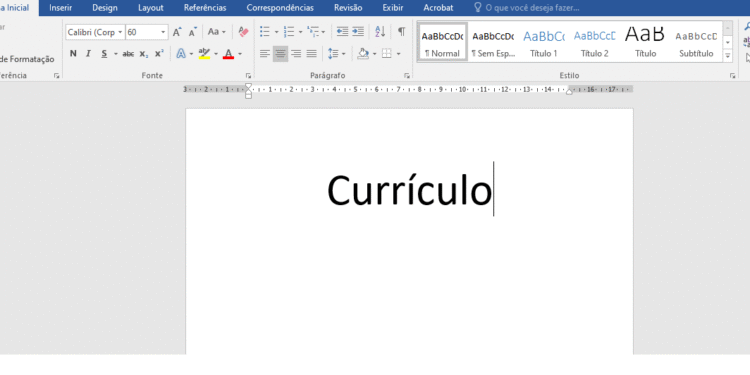The height and width of the screenshot is (375, 750).
Task: Decrease paragraph indent
Action: point(342,32)
